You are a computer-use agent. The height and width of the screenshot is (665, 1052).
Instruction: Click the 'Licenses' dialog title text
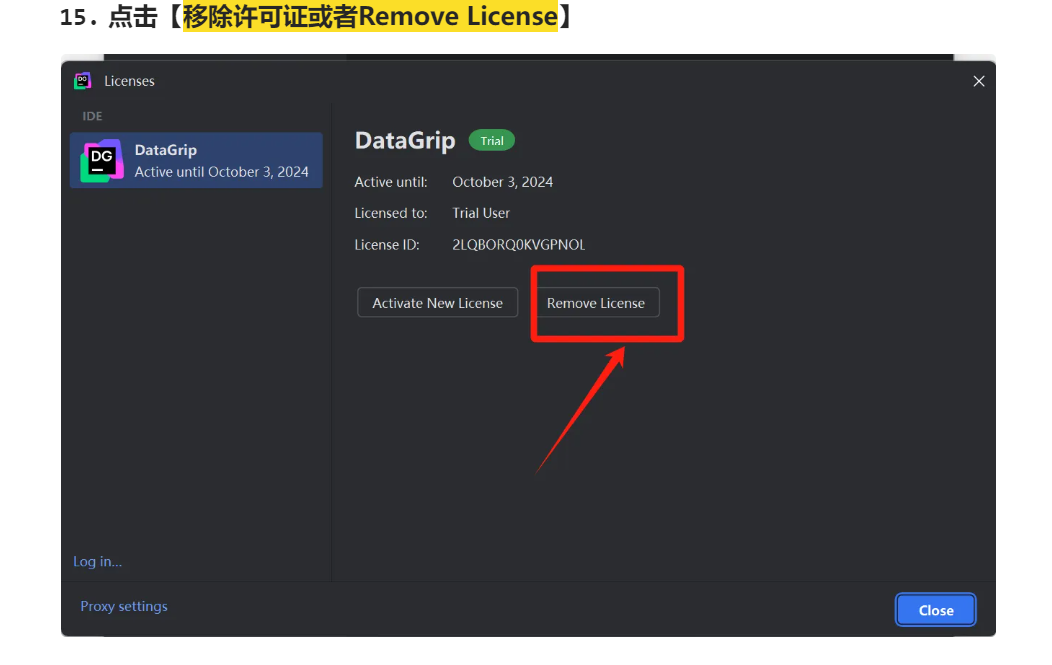coord(129,81)
